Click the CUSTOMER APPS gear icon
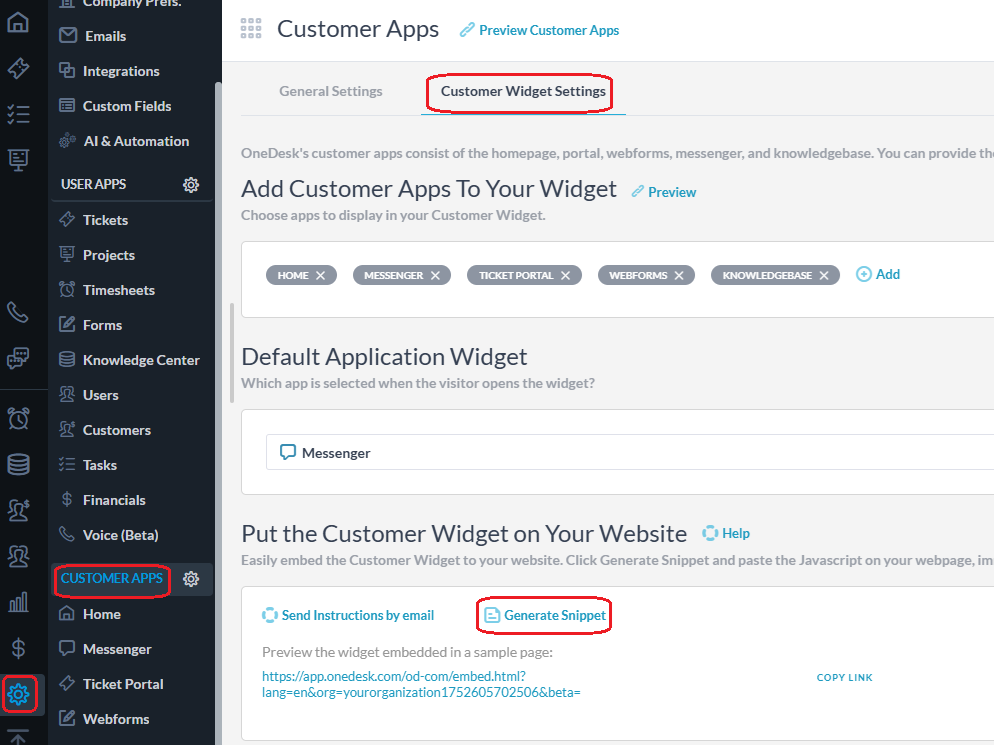Viewport: 994px width, 745px height. (191, 579)
